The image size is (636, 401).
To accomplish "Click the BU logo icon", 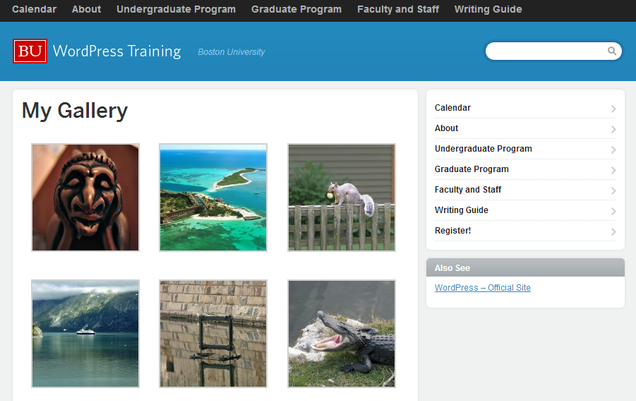I will pyautogui.click(x=30, y=51).
